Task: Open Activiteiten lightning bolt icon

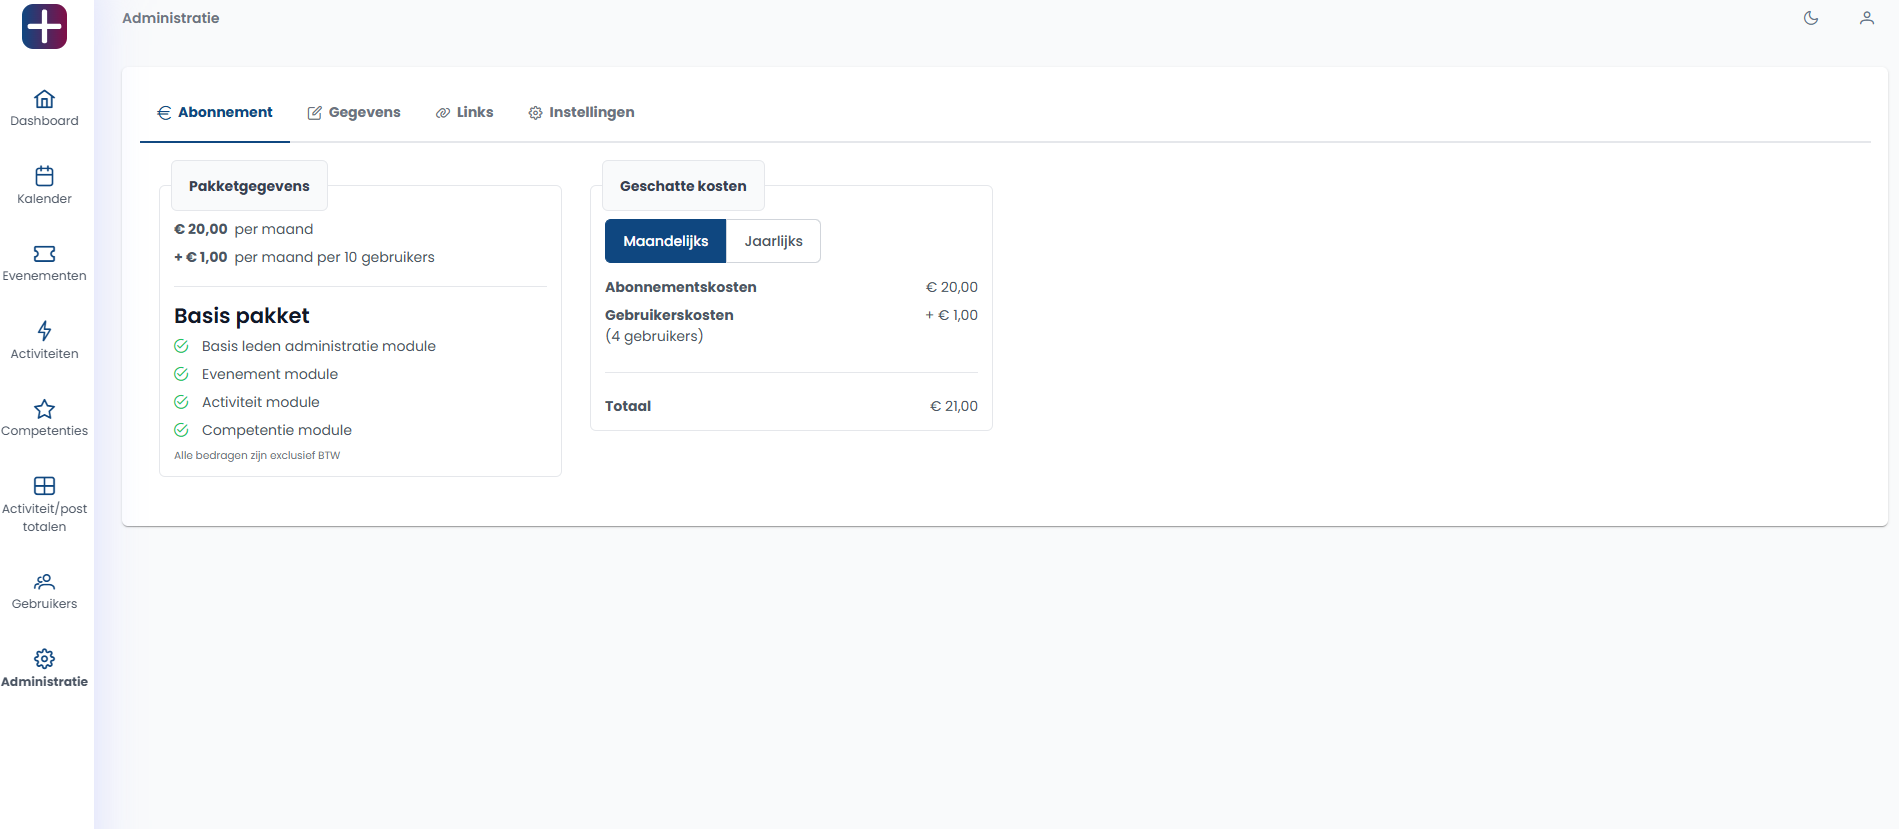Action: (44, 331)
